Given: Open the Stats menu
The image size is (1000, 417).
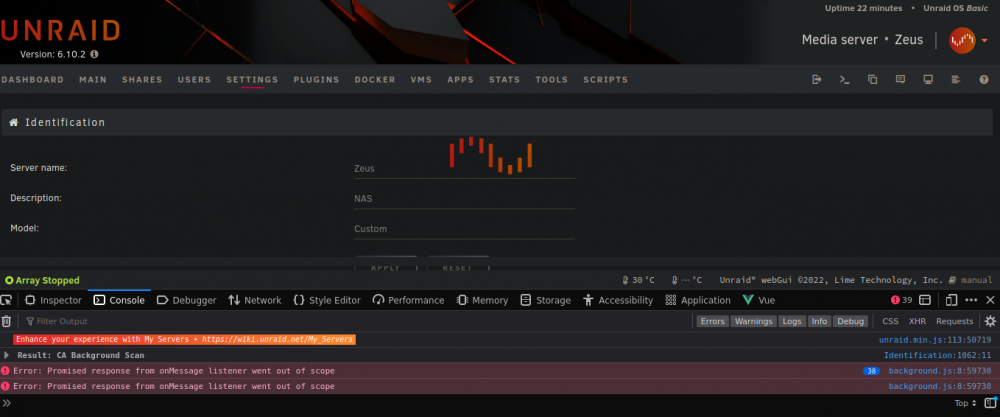Looking at the screenshot, I should tap(504, 80).
